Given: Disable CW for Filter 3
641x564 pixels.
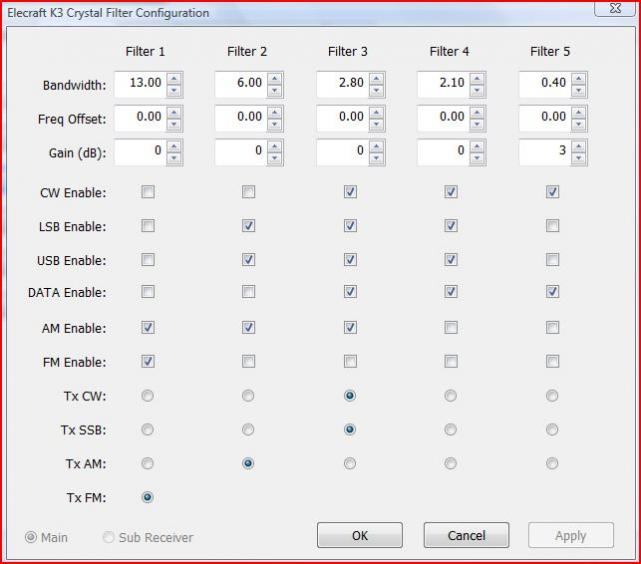Looking at the screenshot, I should [x=350, y=192].
